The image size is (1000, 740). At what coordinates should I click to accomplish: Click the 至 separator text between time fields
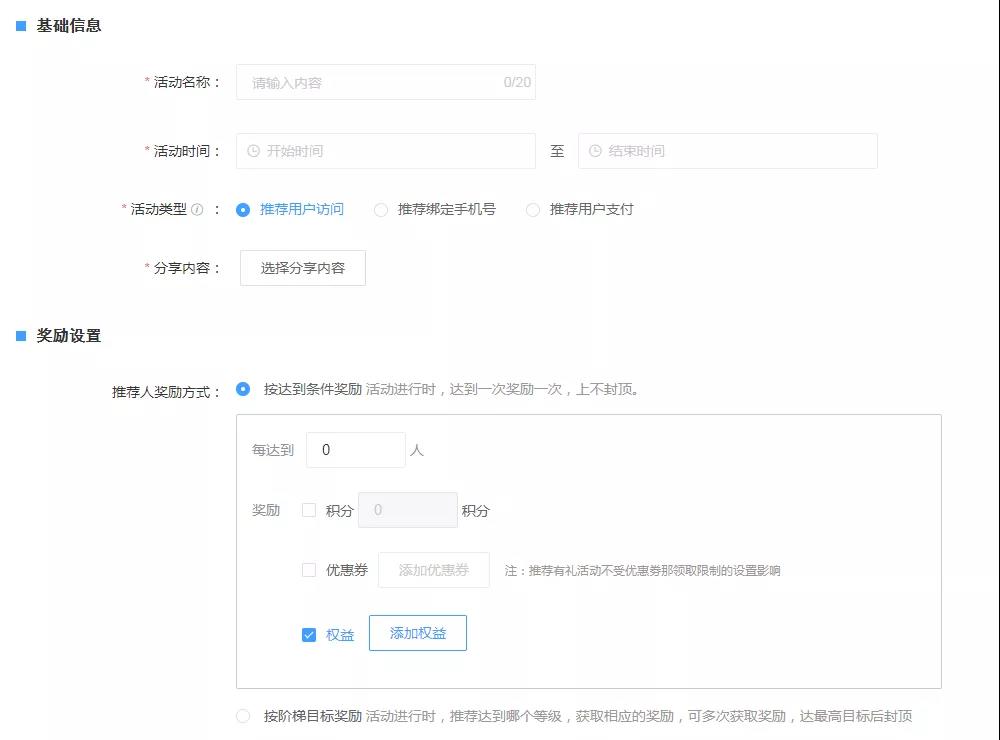(557, 151)
